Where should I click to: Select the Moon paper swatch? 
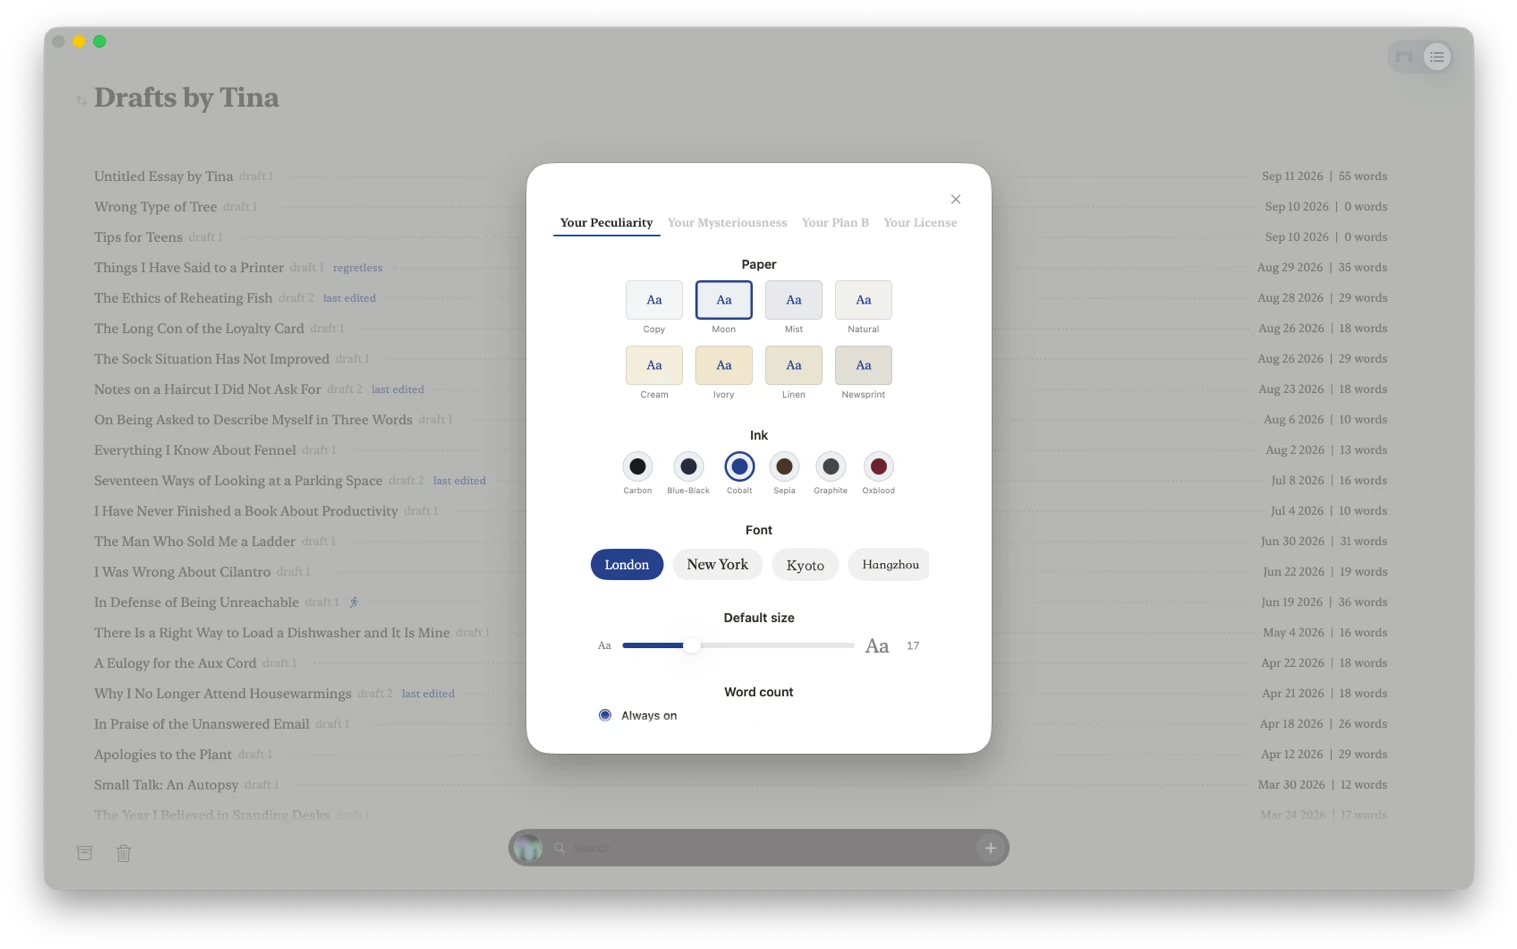point(724,300)
